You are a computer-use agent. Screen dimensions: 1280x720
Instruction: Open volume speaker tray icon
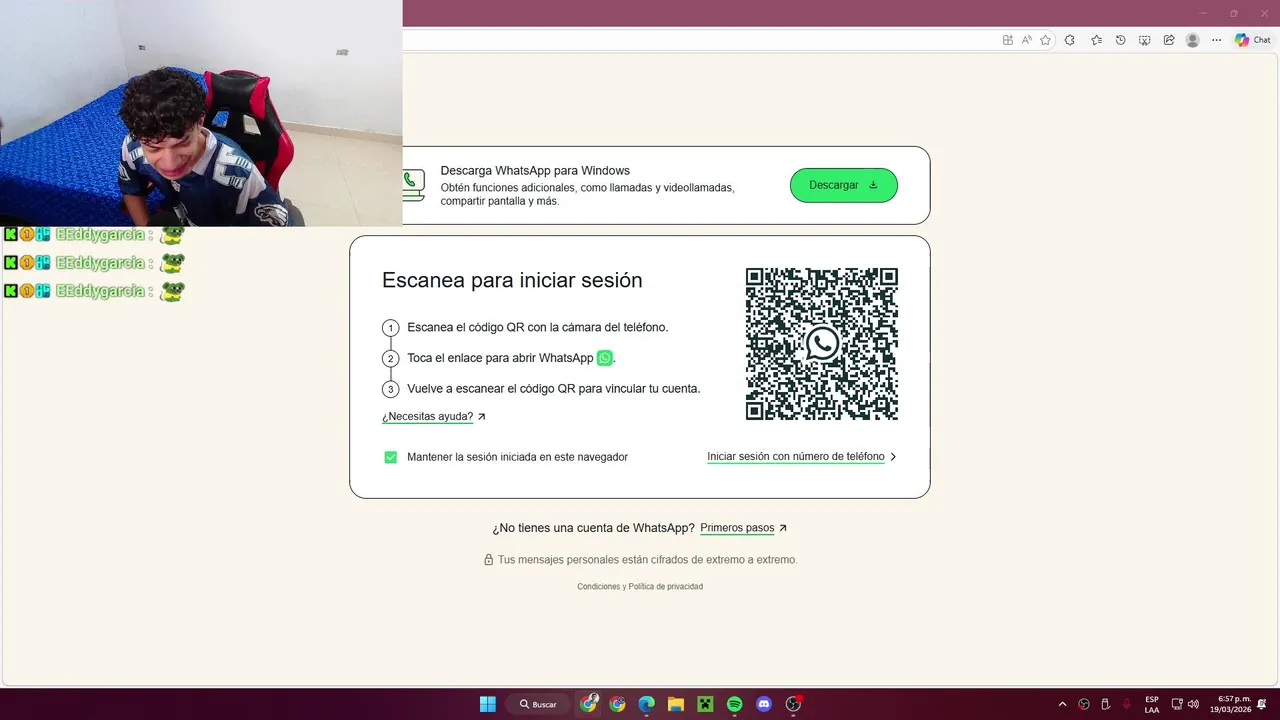[1193, 704]
